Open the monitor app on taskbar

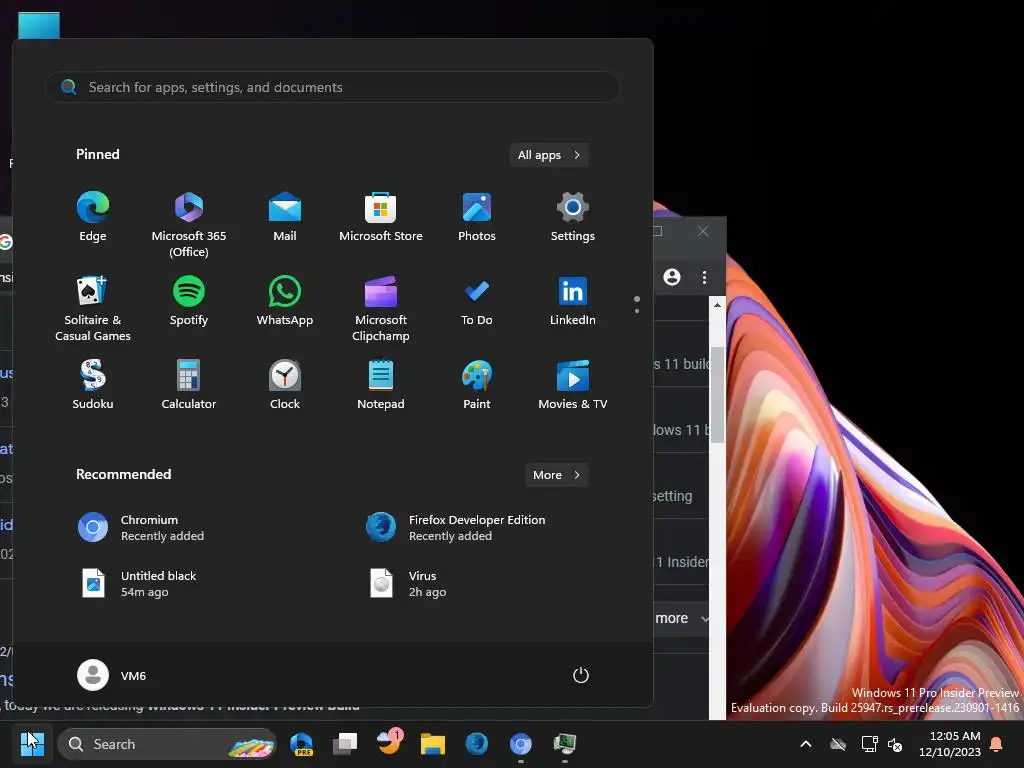pyautogui.click(x=564, y=744)
